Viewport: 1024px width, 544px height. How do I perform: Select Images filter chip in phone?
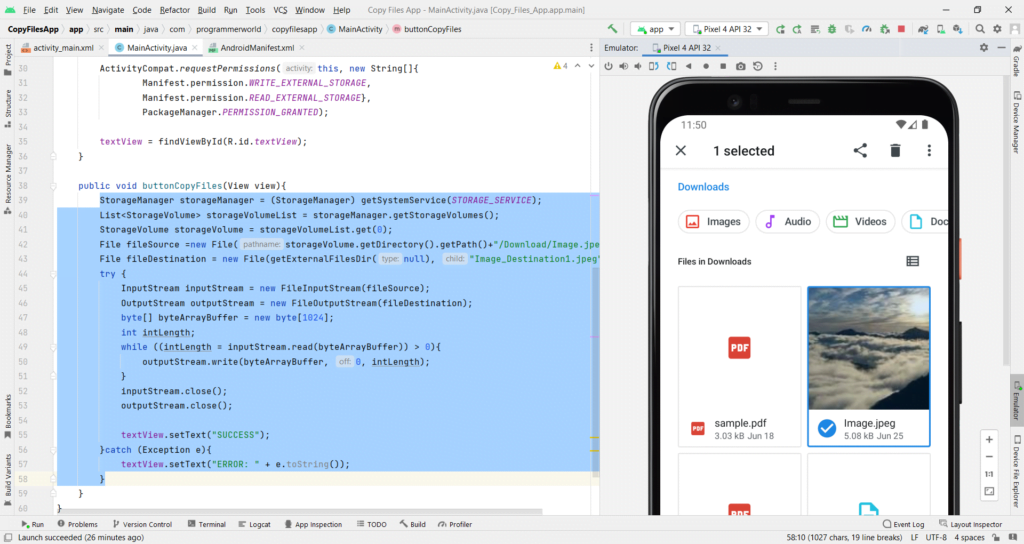(x=713, y=221)
